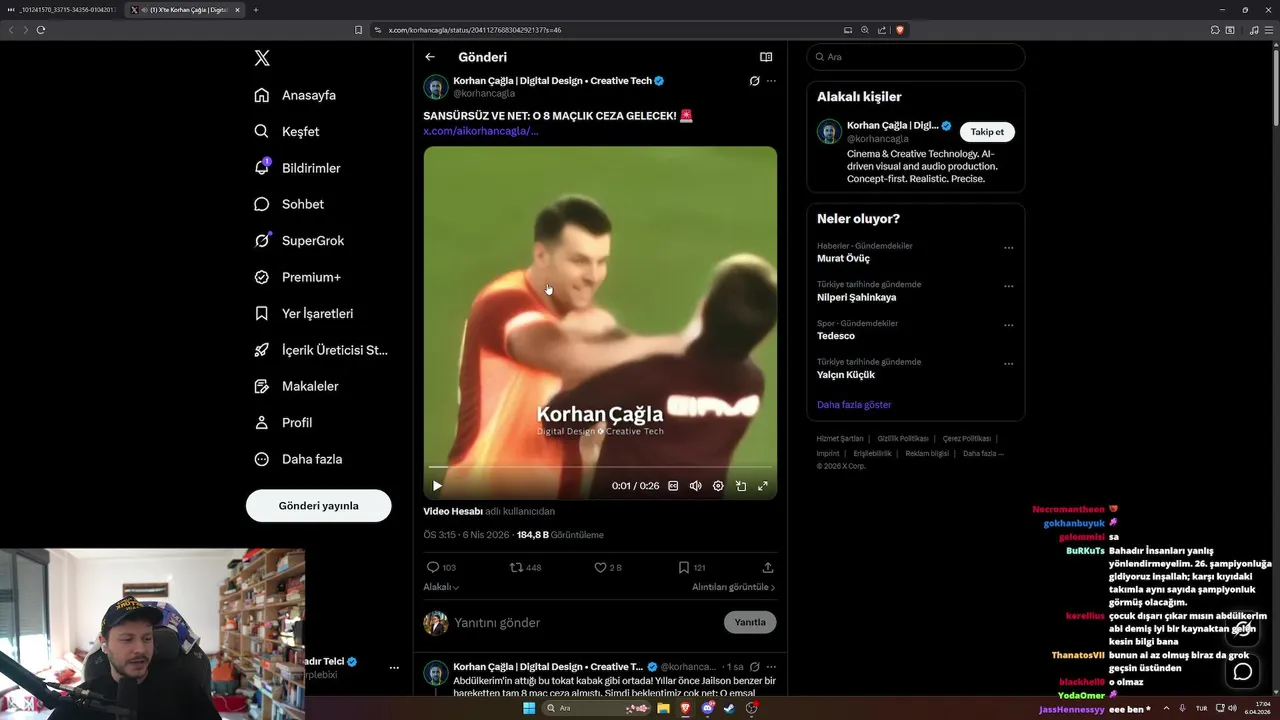The width and height of the screenshot is (1280, 720).
Task: Open more options on the reply post
Action: [x=771, y=666]
